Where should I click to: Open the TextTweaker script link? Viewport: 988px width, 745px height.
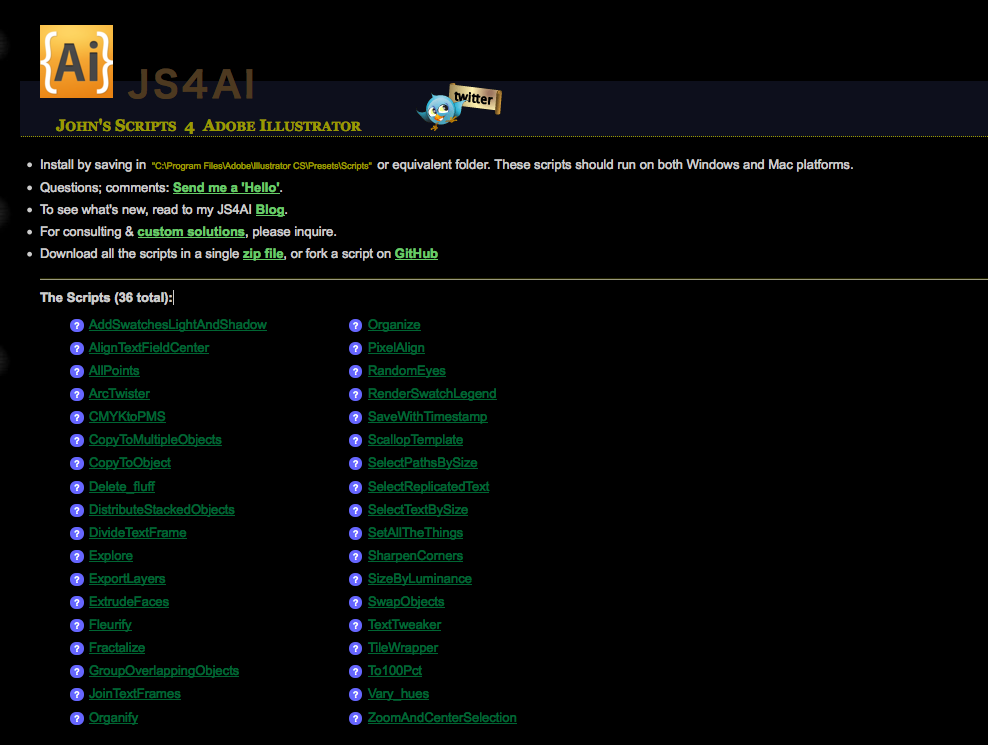(x=405, y=625)
